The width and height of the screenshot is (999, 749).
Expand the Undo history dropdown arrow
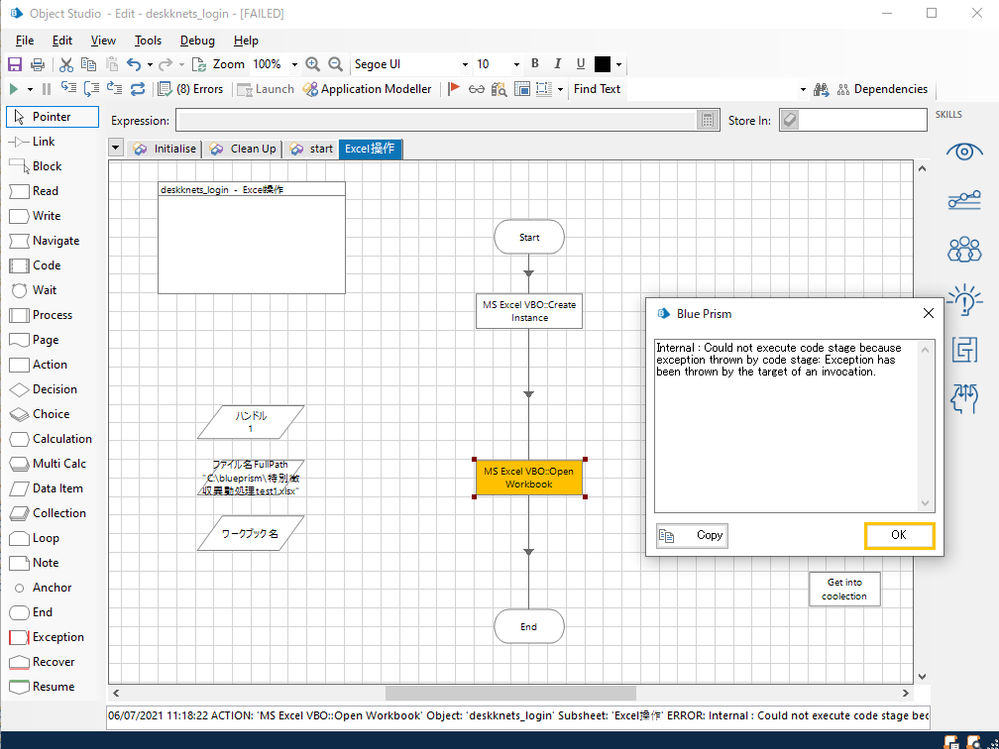point(150,64)
